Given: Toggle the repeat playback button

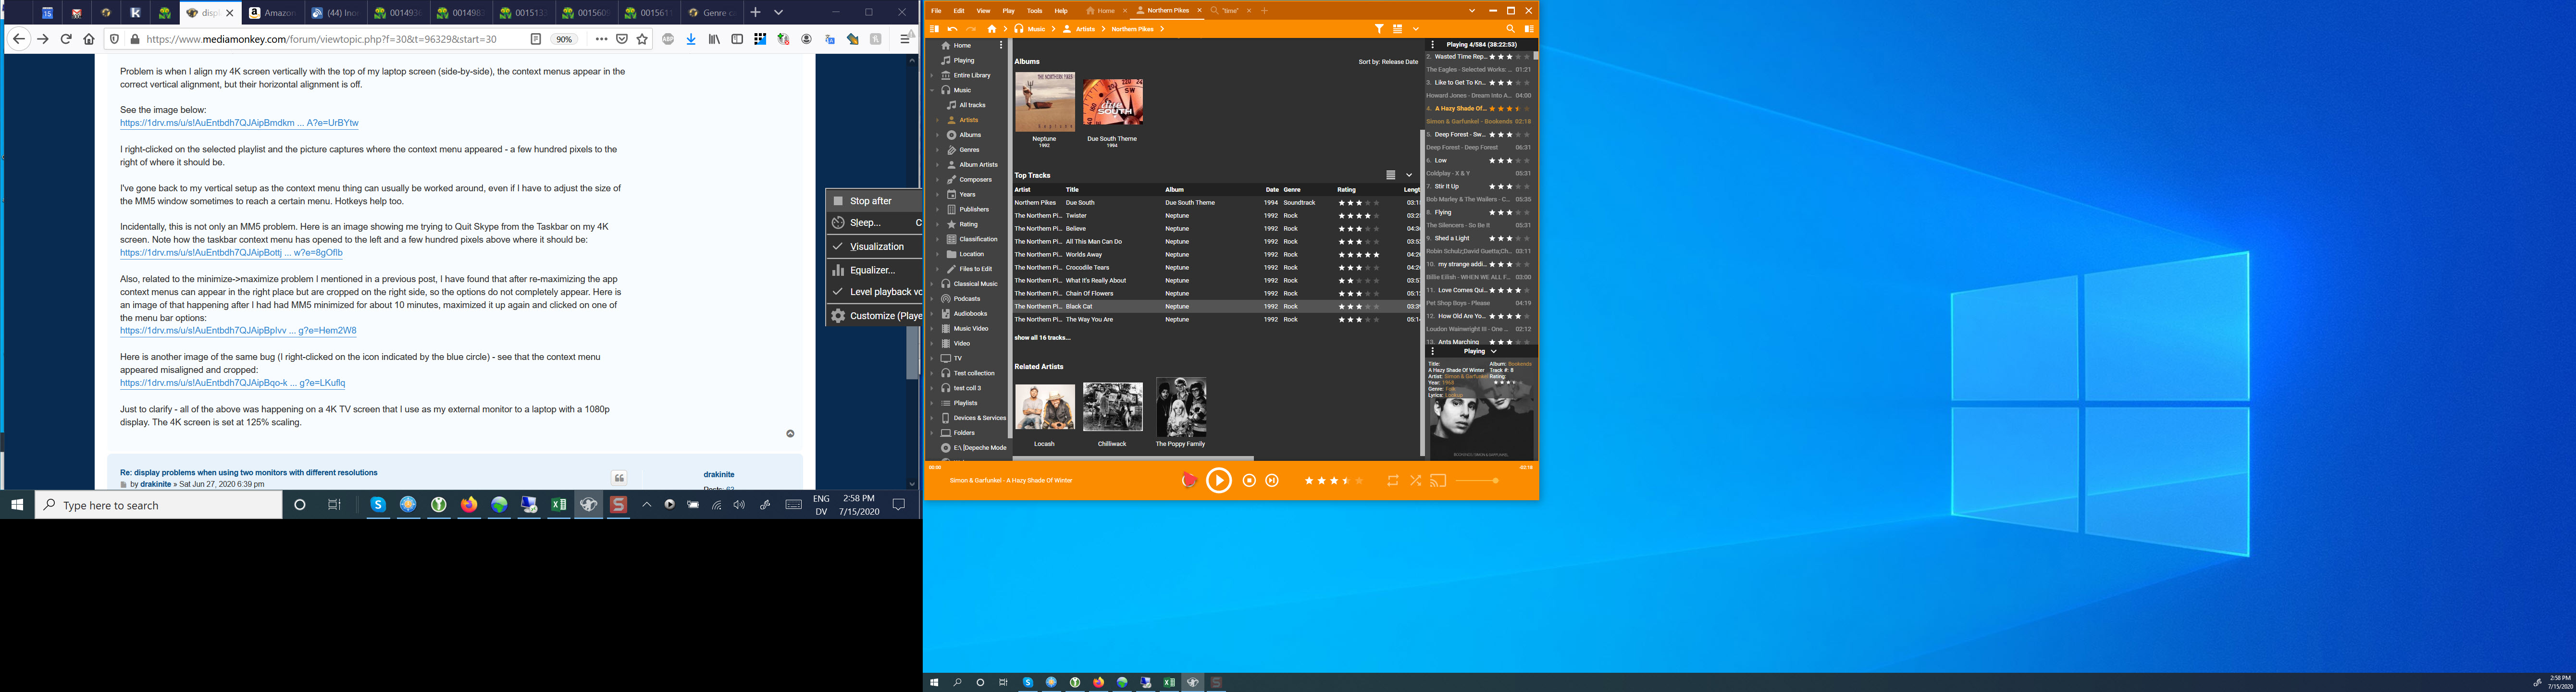Looking at the screenshot, I should [x=1392, y=481].
